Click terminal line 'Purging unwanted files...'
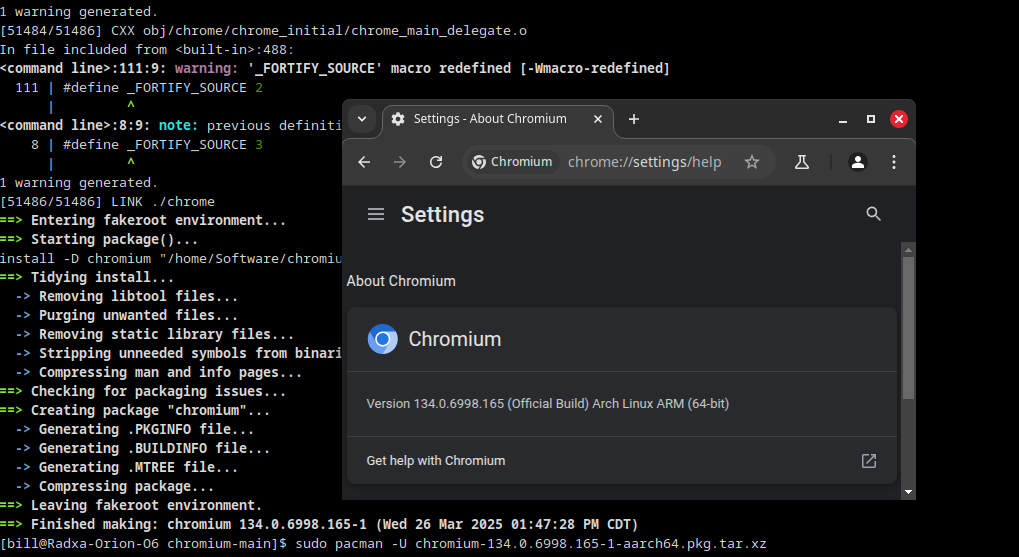Image resolution: width=1019 pixels, height=557 pixels. point(127,315)
